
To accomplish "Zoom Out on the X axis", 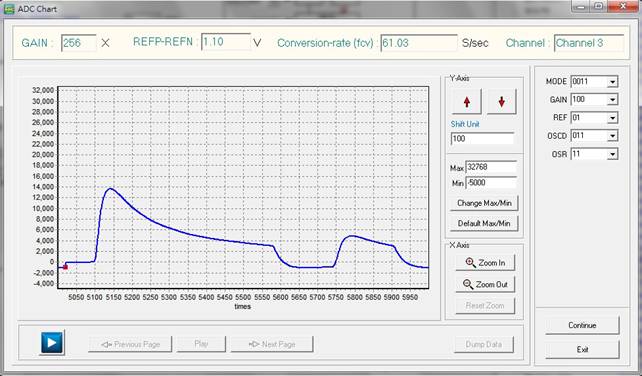I will tap(485, 284).
